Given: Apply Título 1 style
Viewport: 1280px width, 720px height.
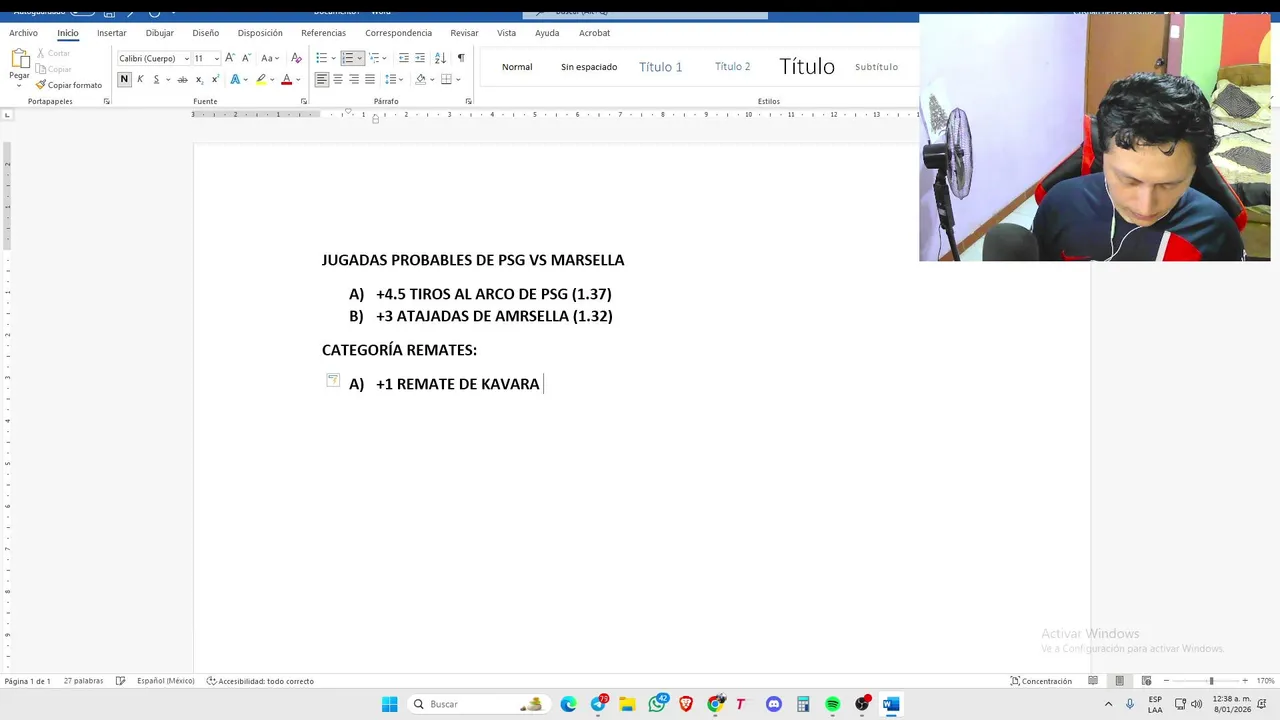Looking at the screenshot, I should [x=661, y=67].
